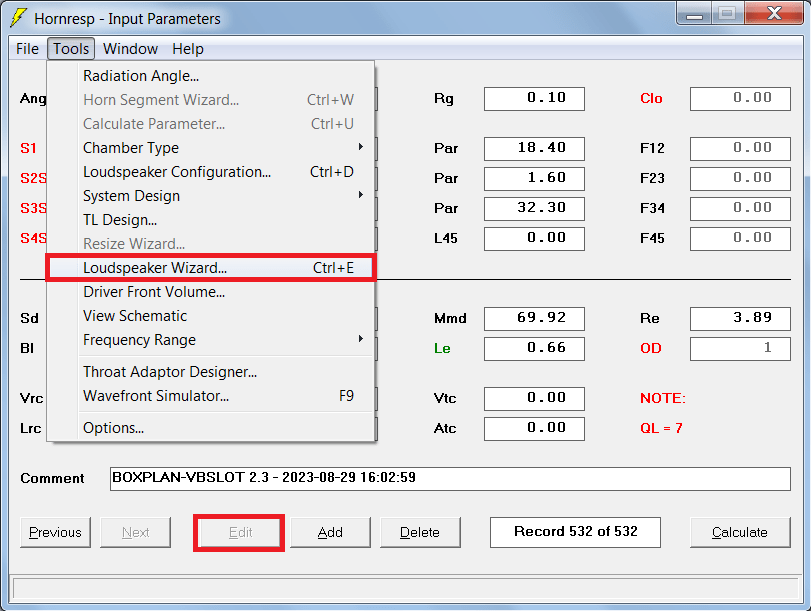Click the Vtc value field
Image resolution: width=811 pixels, height=611 pixels.
(534, 399)
